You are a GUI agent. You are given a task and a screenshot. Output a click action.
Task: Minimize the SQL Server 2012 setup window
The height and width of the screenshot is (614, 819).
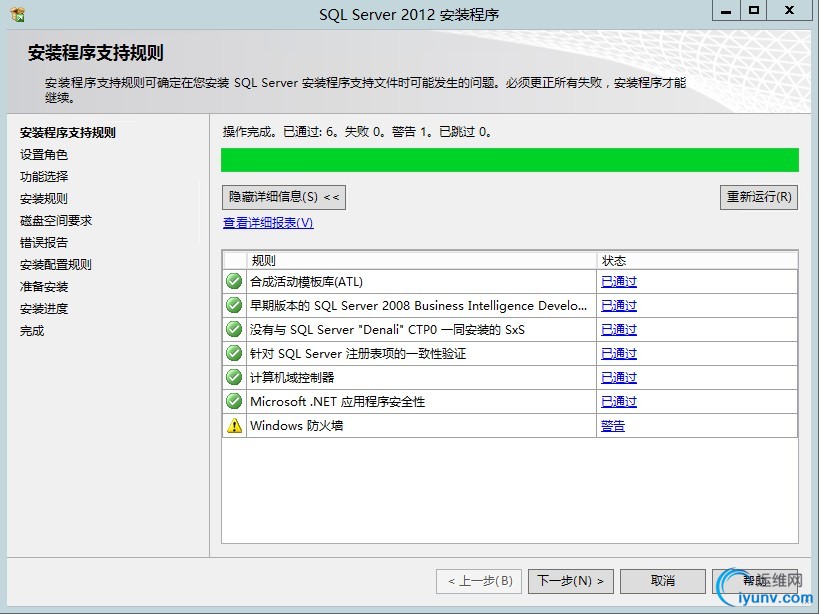click(726, 11)
